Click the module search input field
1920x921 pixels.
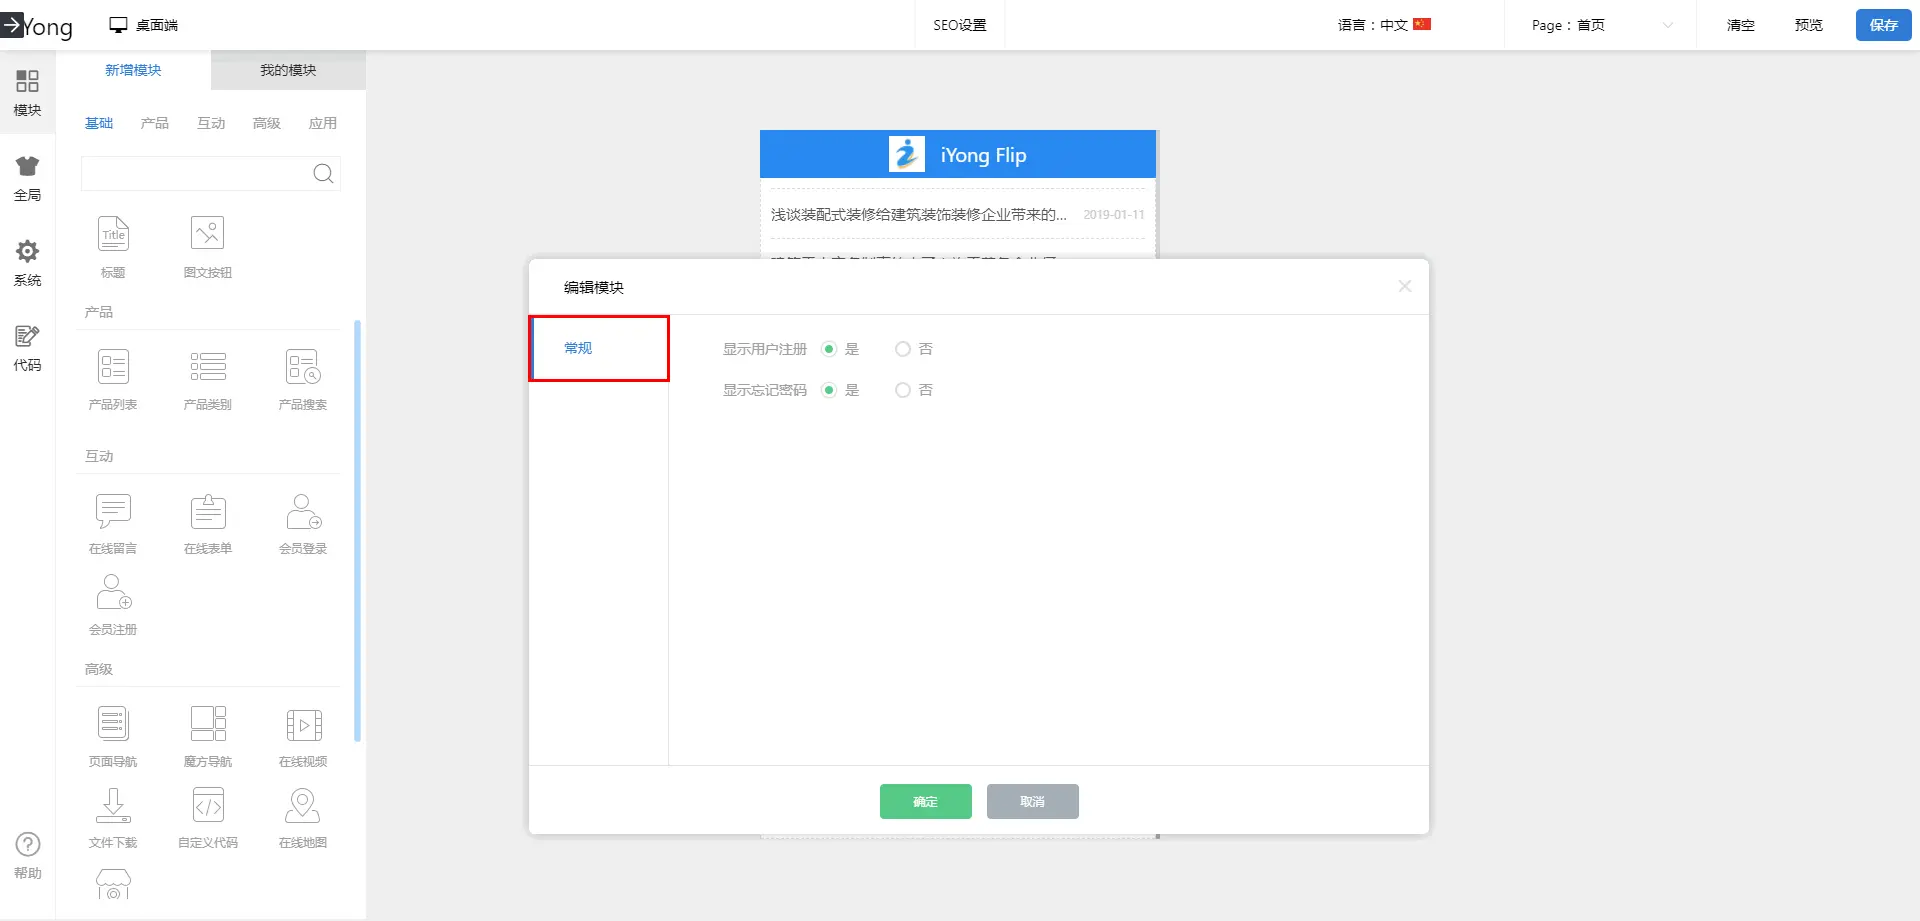click(x=196, y=174)
